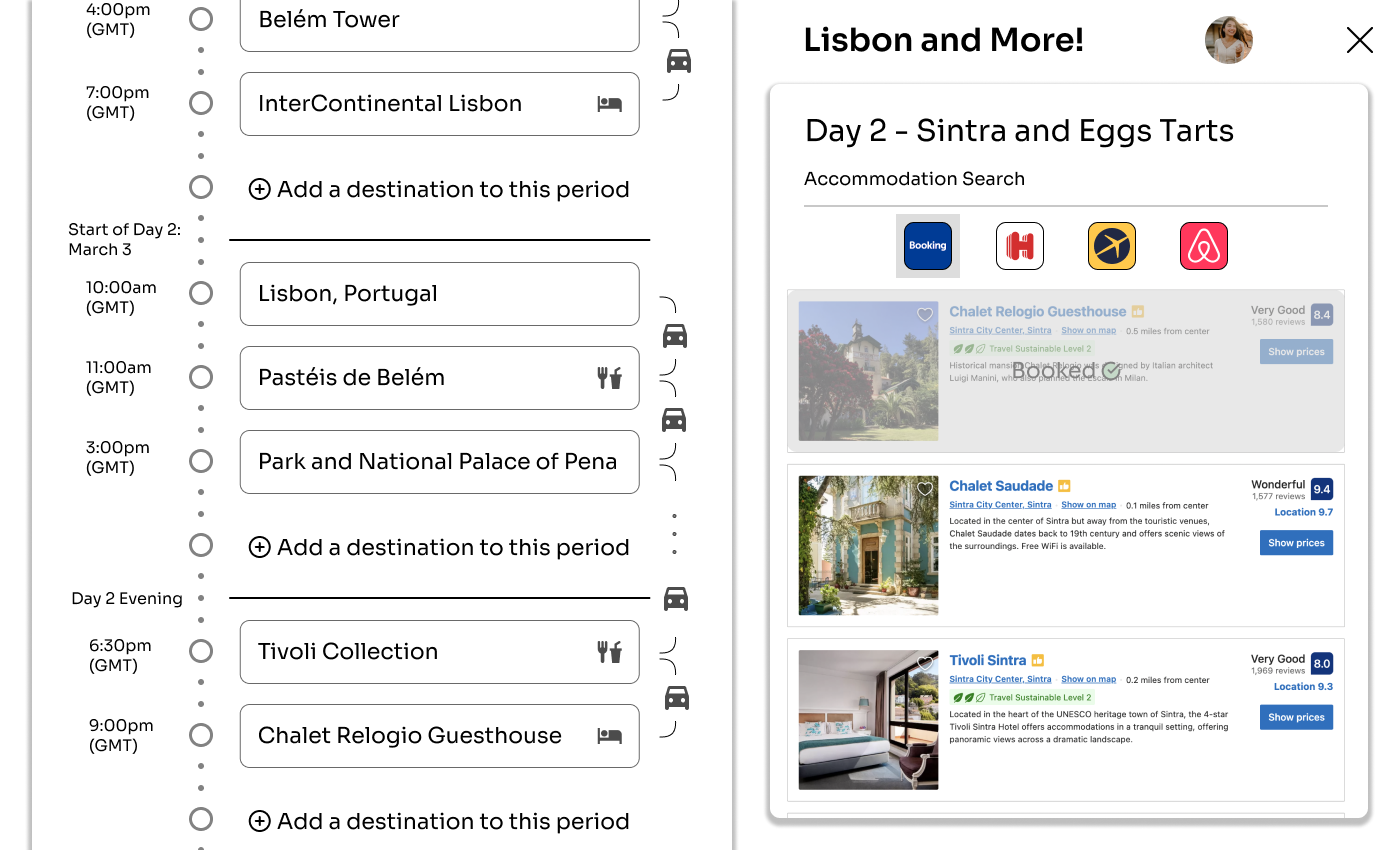The width and height of the screenshot is (1400, 850).
Task: Select the InterContinental Lisbon entry
Action: coord(439,104)
